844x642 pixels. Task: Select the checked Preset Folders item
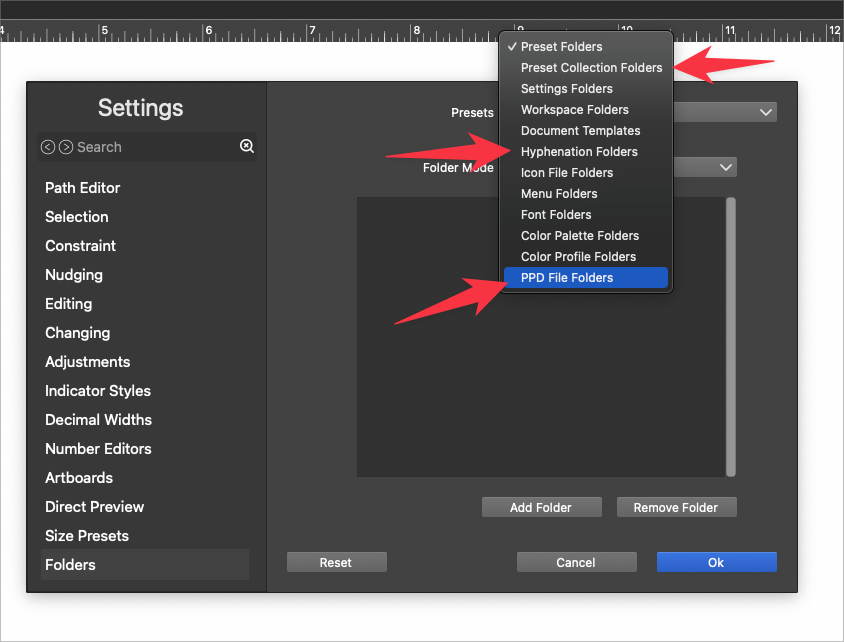[561, 47]
